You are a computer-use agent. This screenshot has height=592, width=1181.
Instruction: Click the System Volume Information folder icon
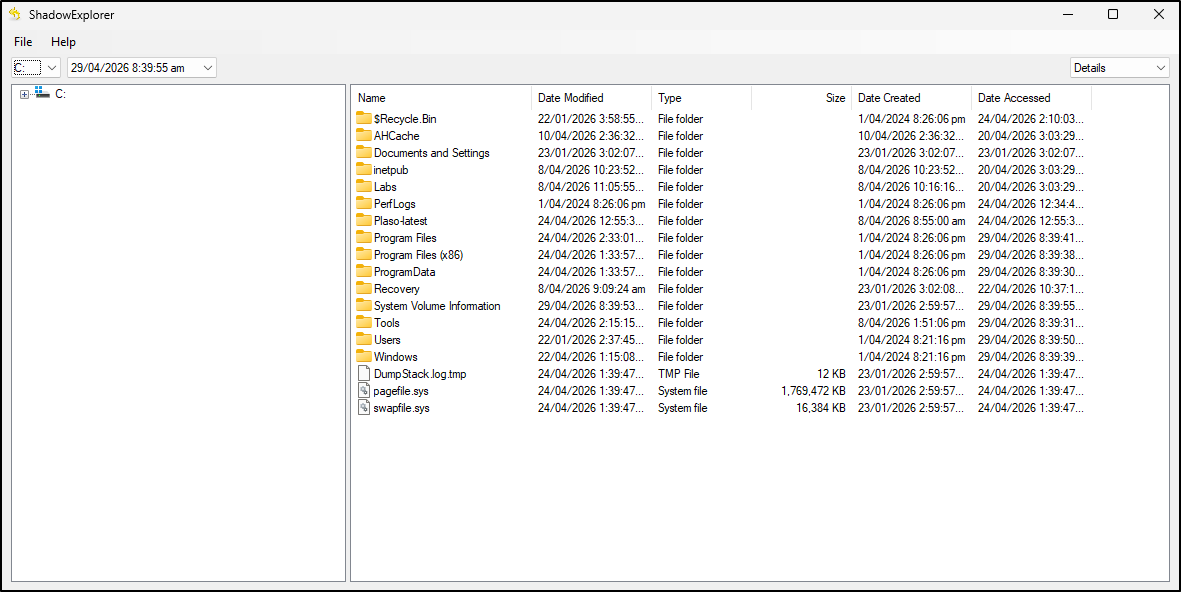[x=364, y=306]
